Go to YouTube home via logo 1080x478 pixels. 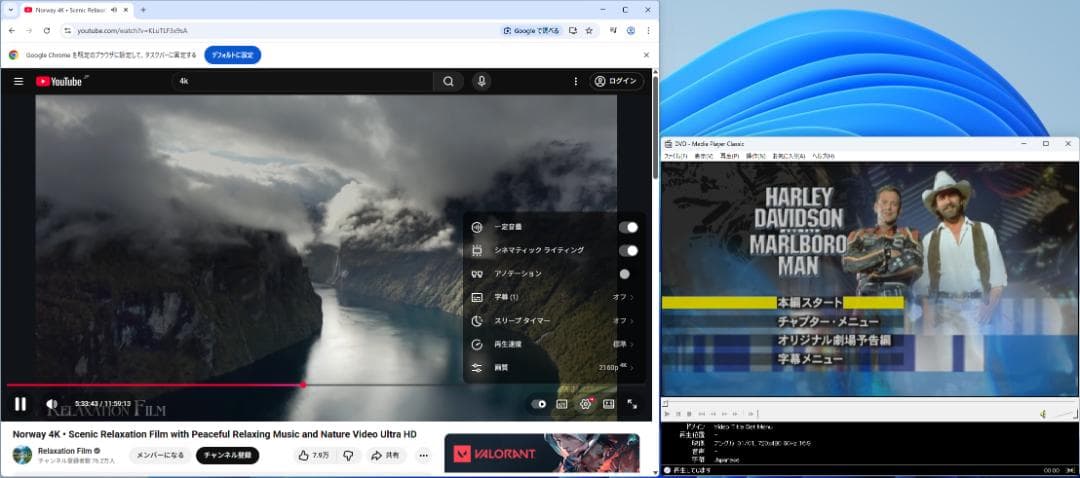click(59, 81)
